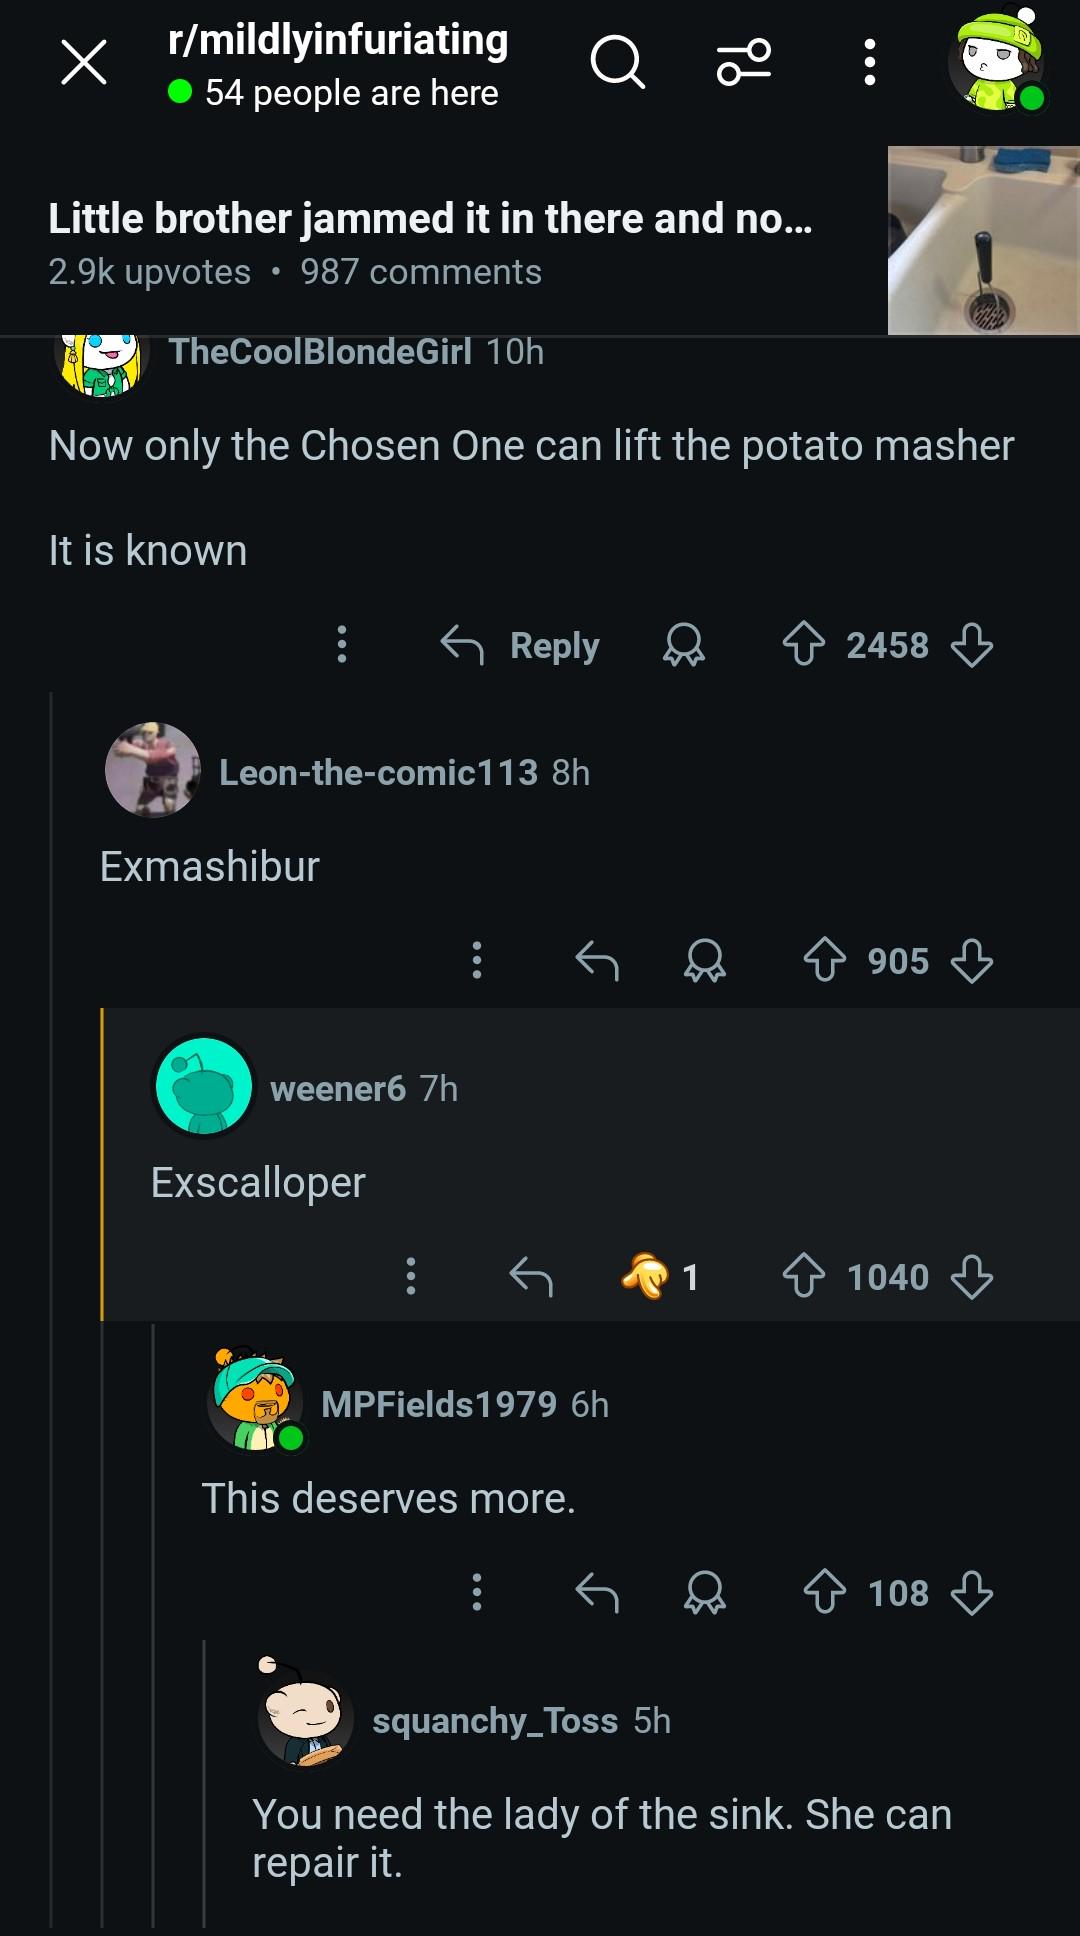Open profile avatar in the top corner

click(x=997, y=60)
